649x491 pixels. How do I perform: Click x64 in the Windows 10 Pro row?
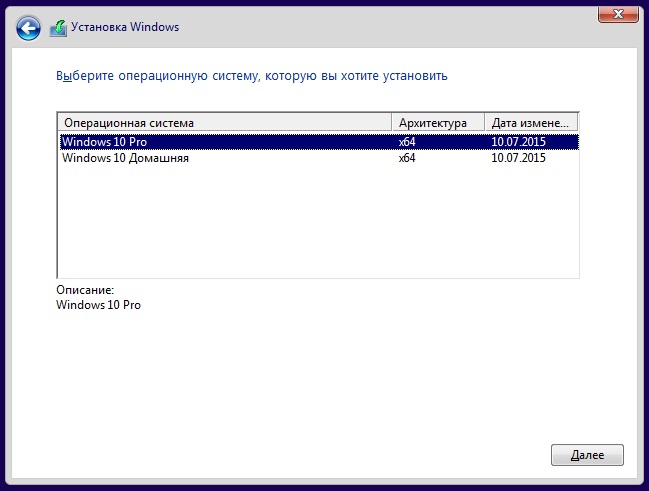(x=407, y=142)
